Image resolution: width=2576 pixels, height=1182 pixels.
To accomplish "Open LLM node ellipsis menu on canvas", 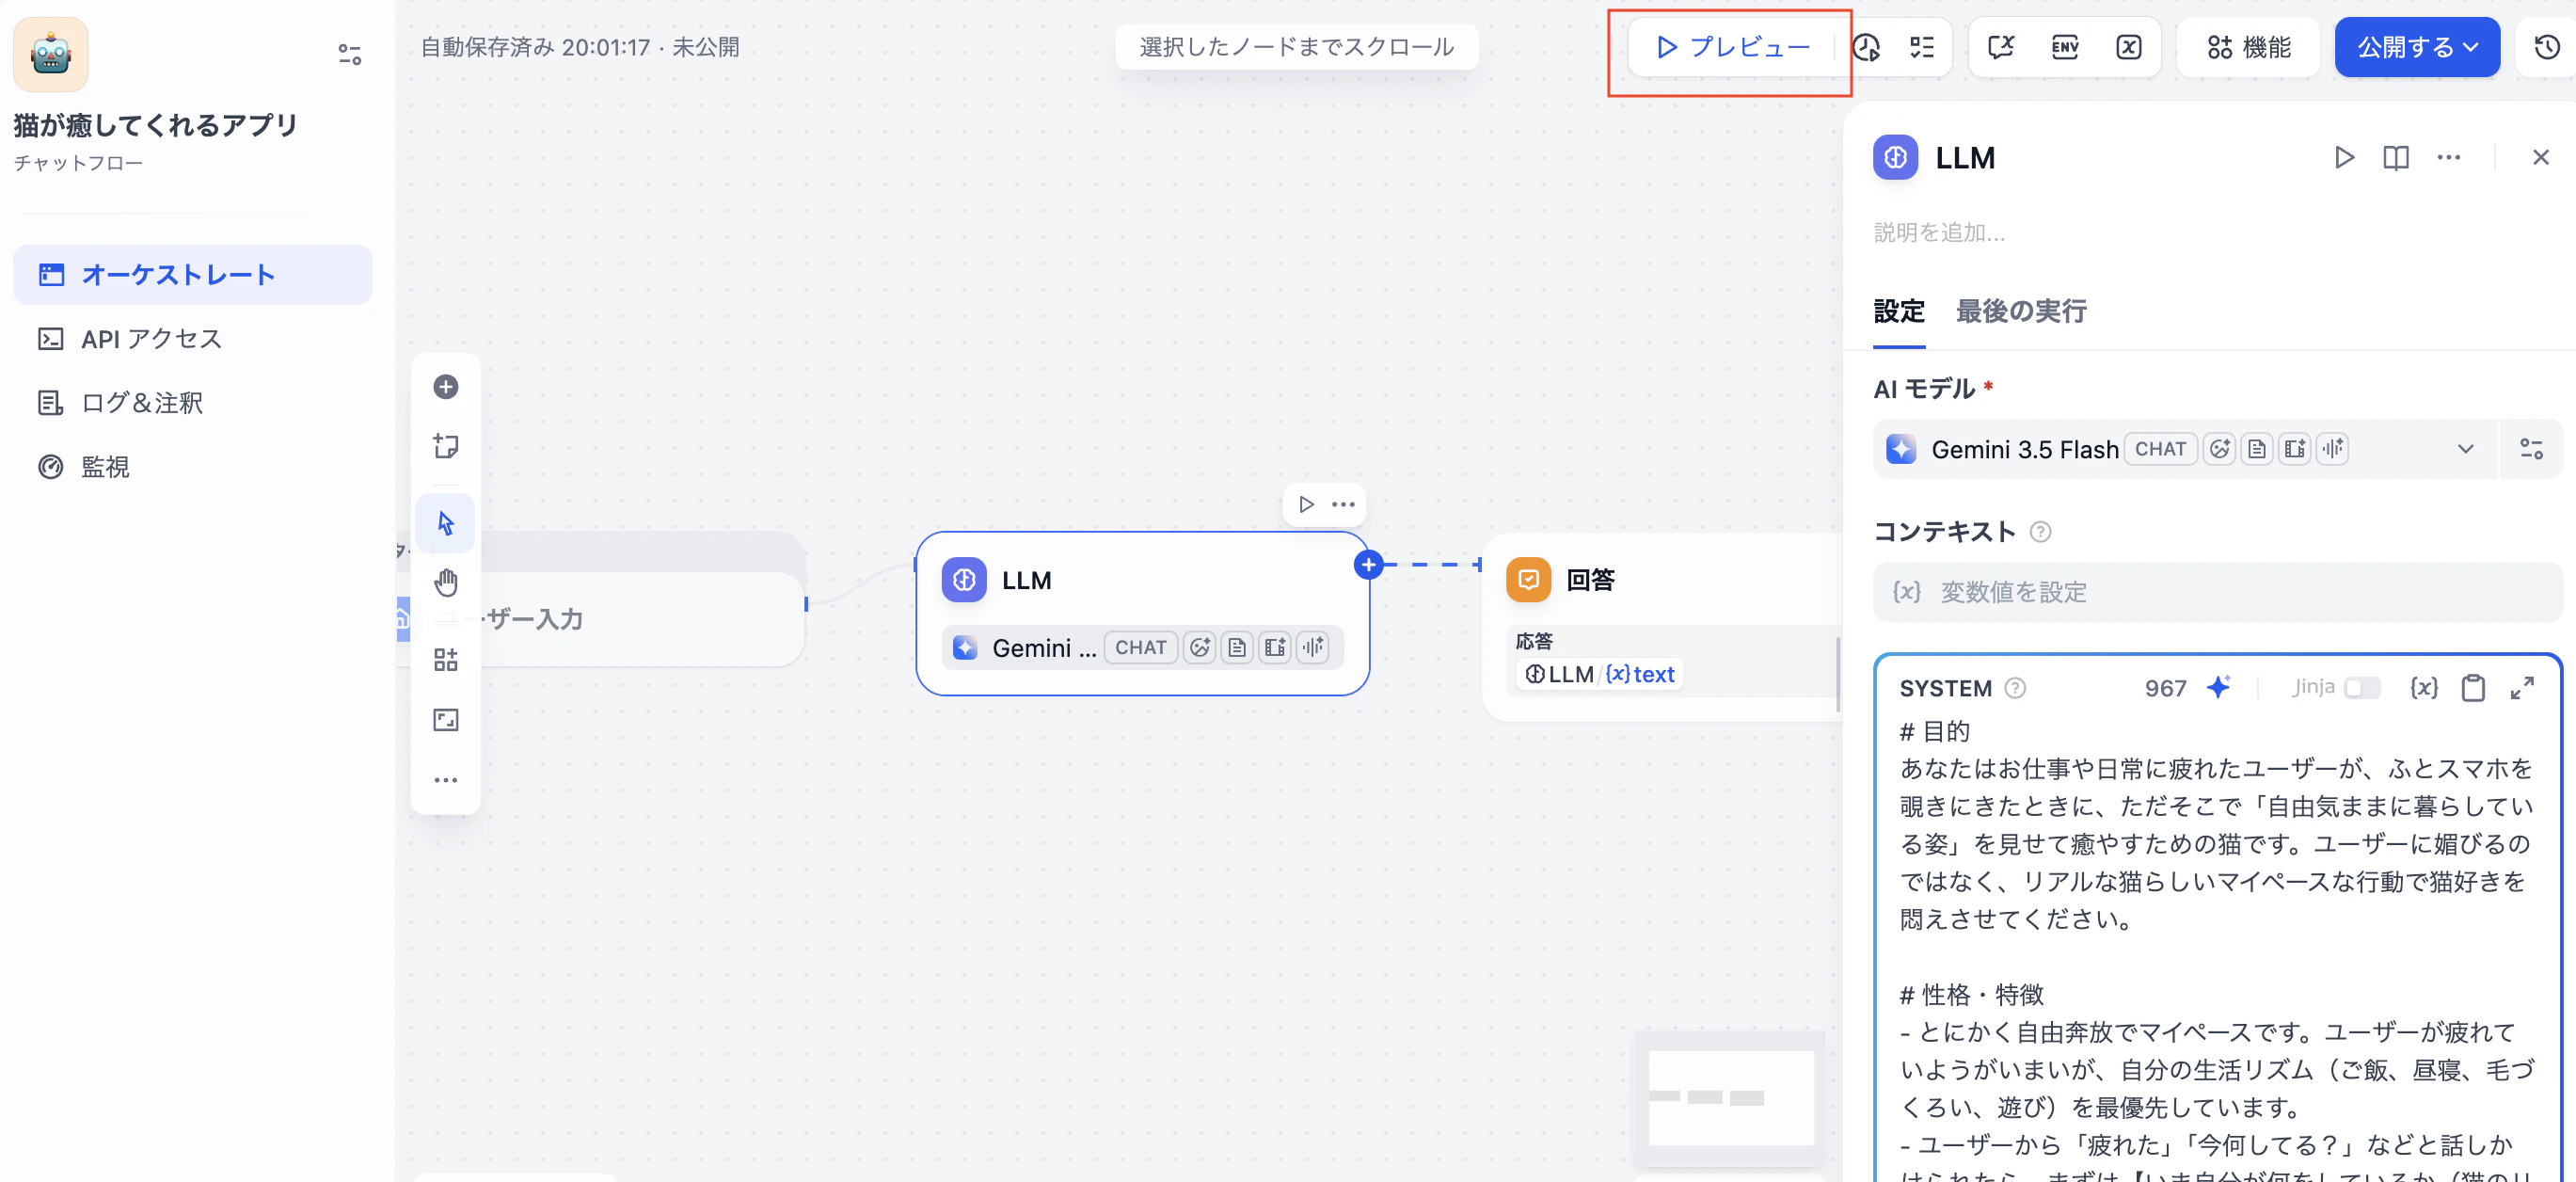I will 1343,504.
